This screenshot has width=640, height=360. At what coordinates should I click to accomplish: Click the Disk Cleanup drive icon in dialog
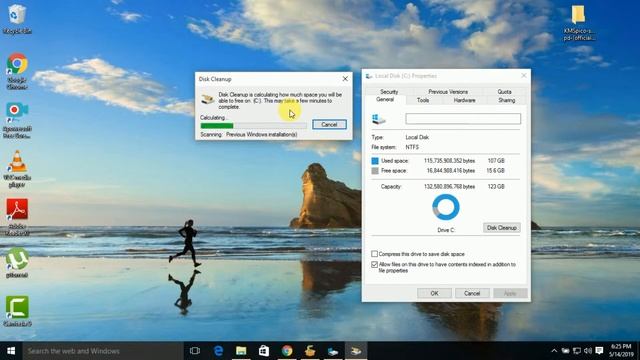click(208, 98)
